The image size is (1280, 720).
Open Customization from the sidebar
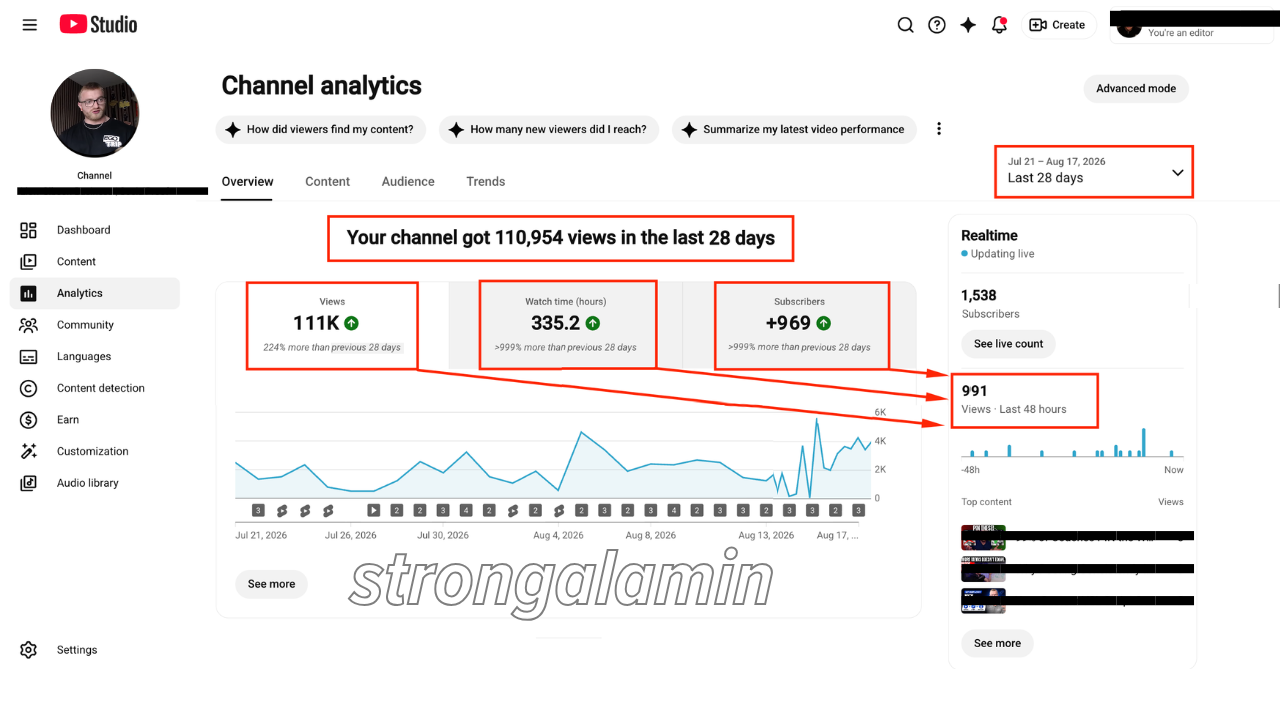click(95, 451)
